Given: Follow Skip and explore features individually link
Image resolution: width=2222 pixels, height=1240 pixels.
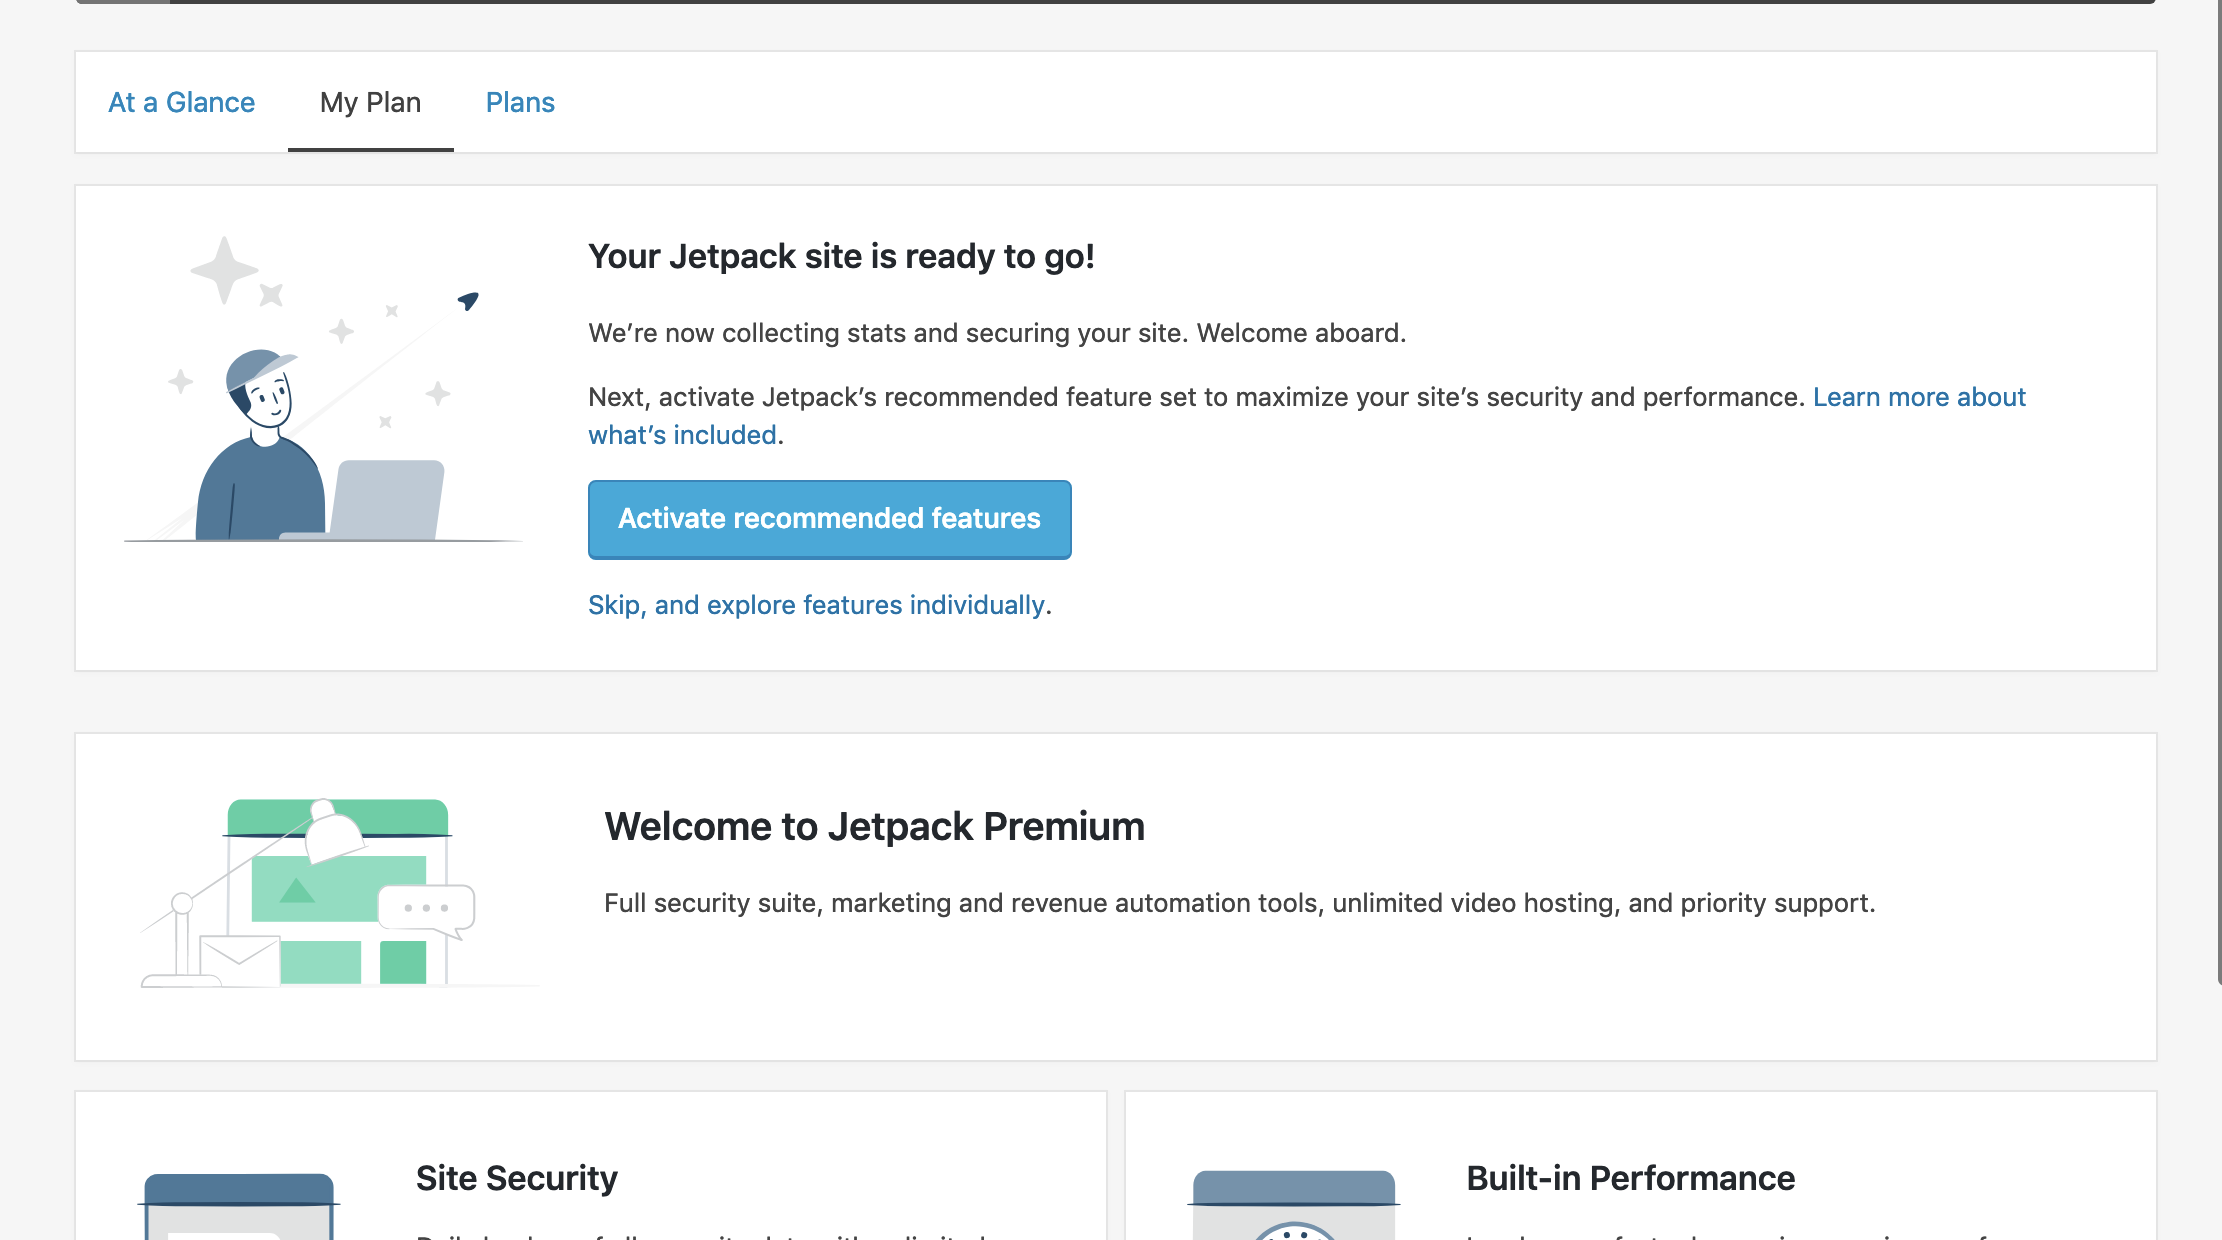Looking at the screenshot, I should click(x=816, y=605).
